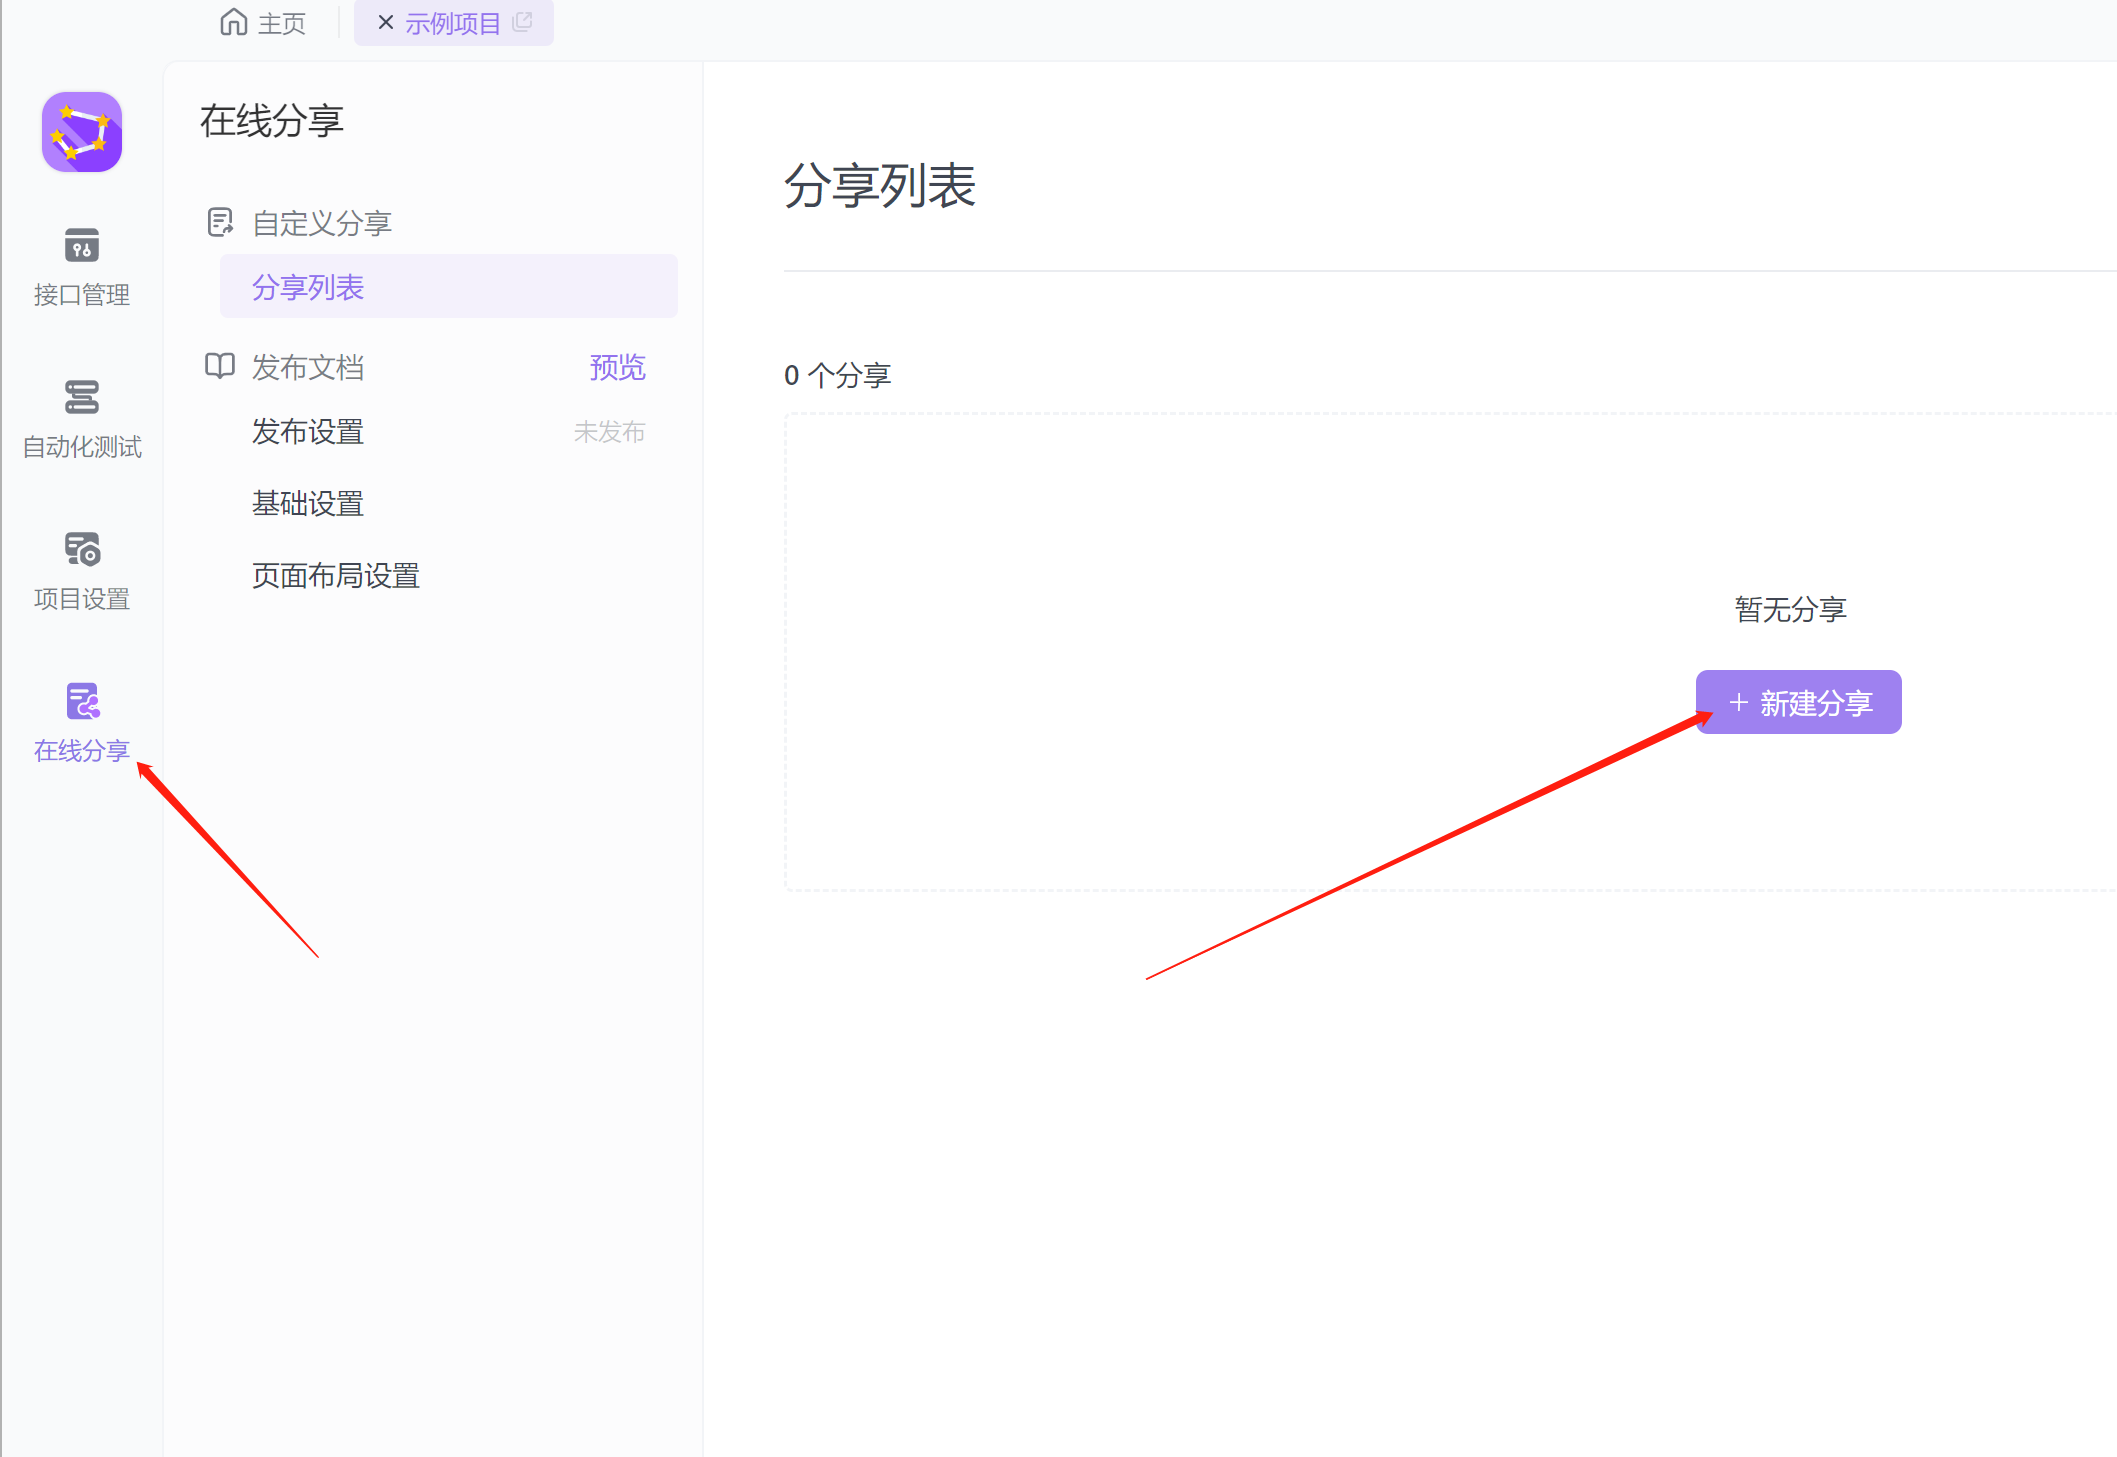Click the 暂无分享 empty-state text
The image size is (2117, 1457).
click(x=1791, y=609)
